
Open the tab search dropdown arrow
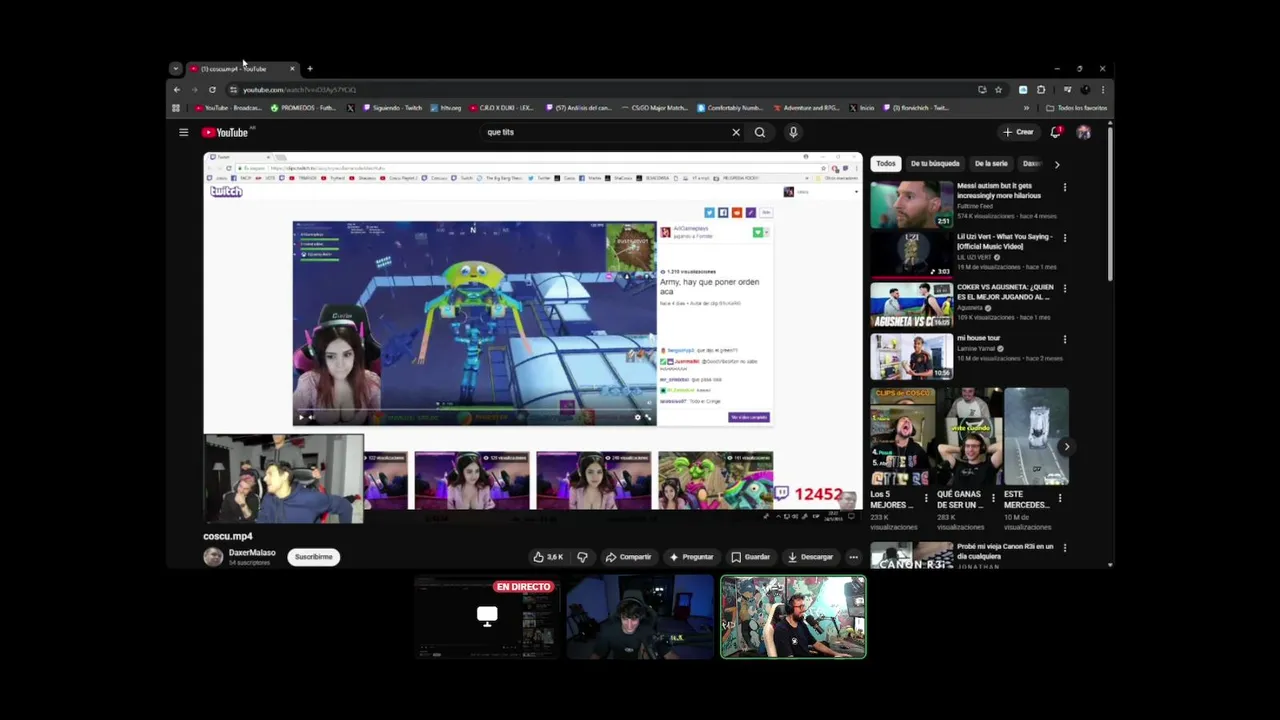175,69
